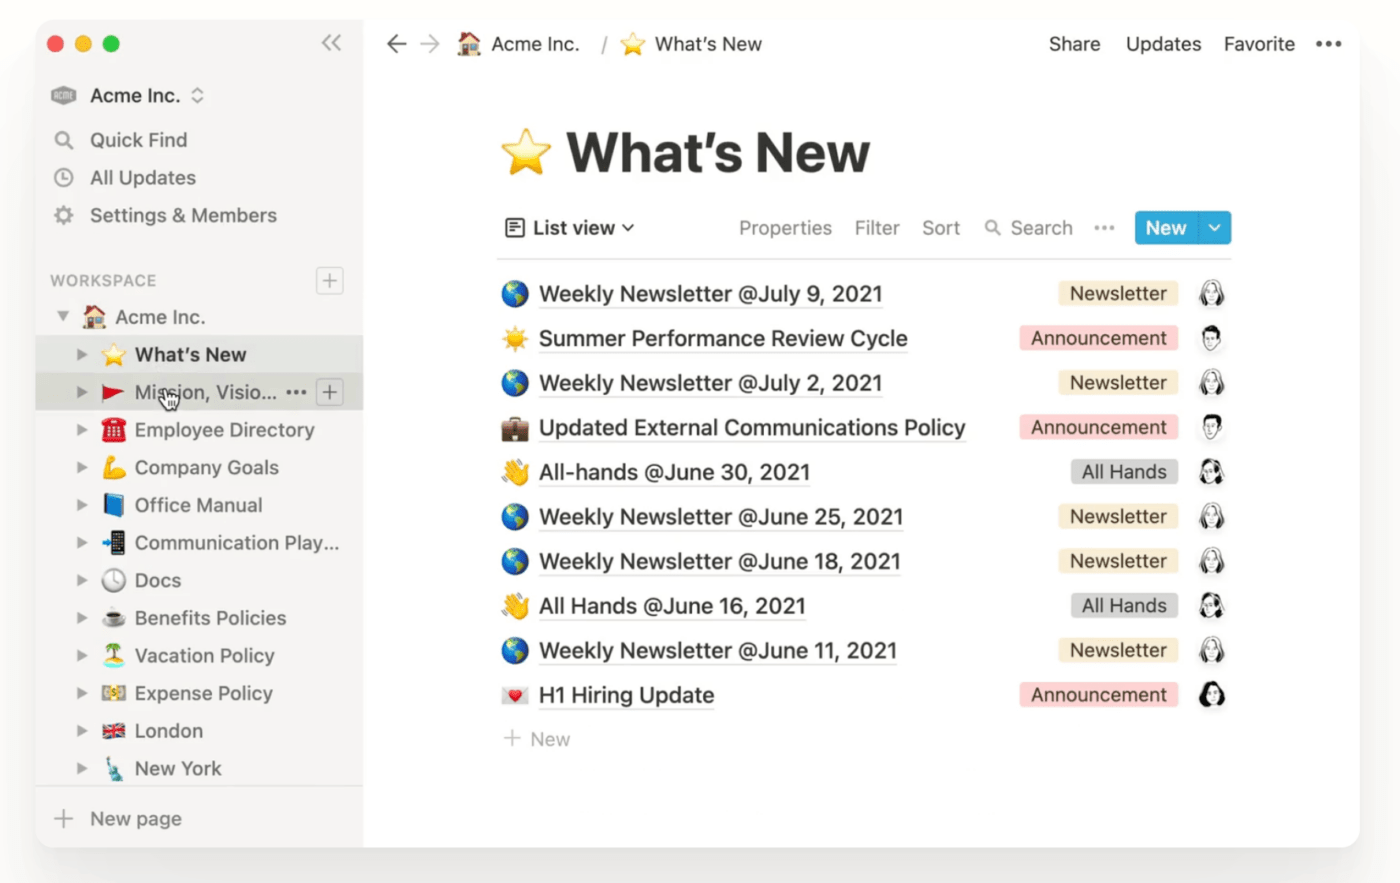The width and height of the screenshot is (1400, 883).
Task: Click author avatar on H1 Hiring Update
Action: point(1211,695)
